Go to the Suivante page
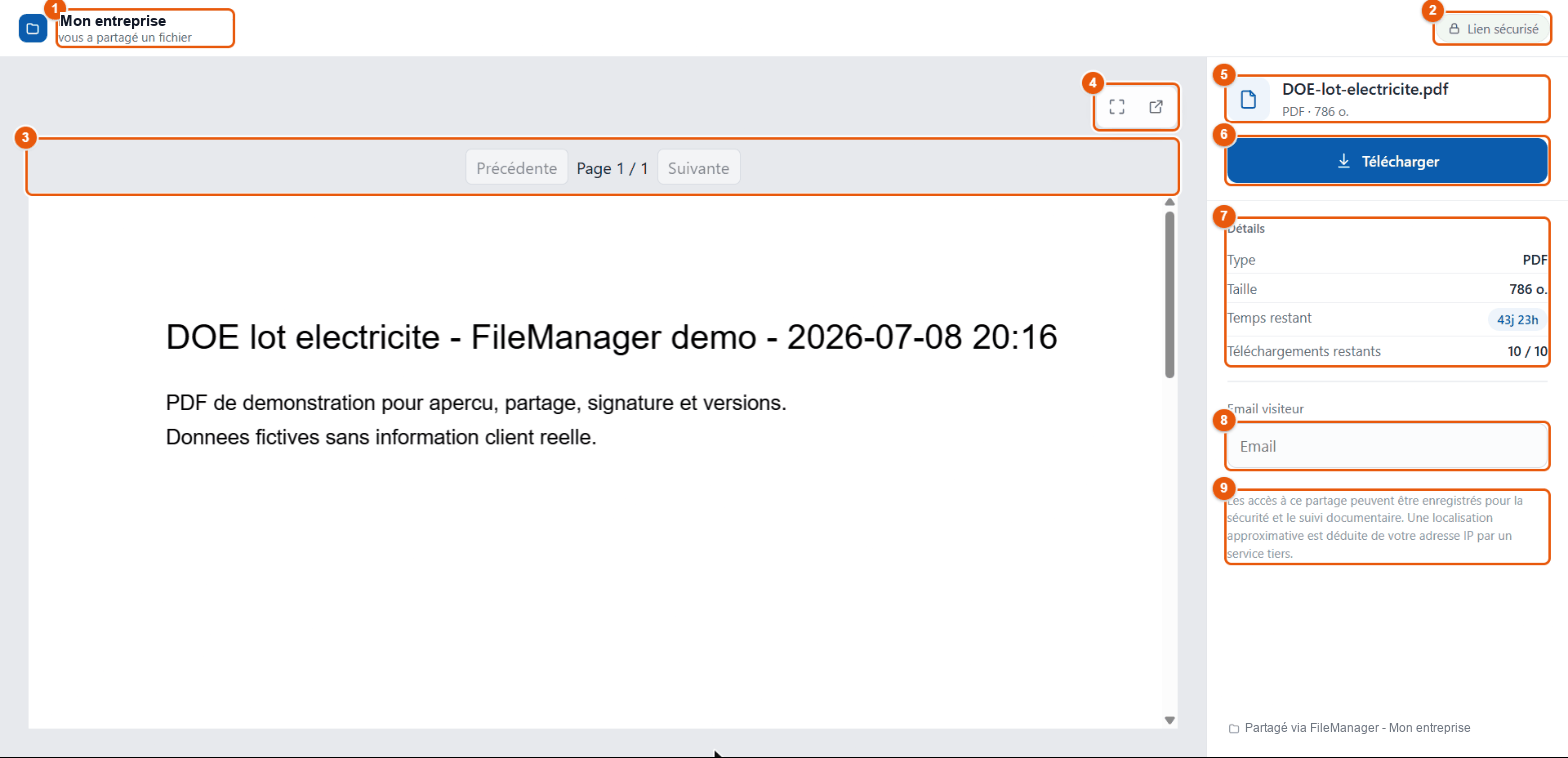 tap(698, 168)
